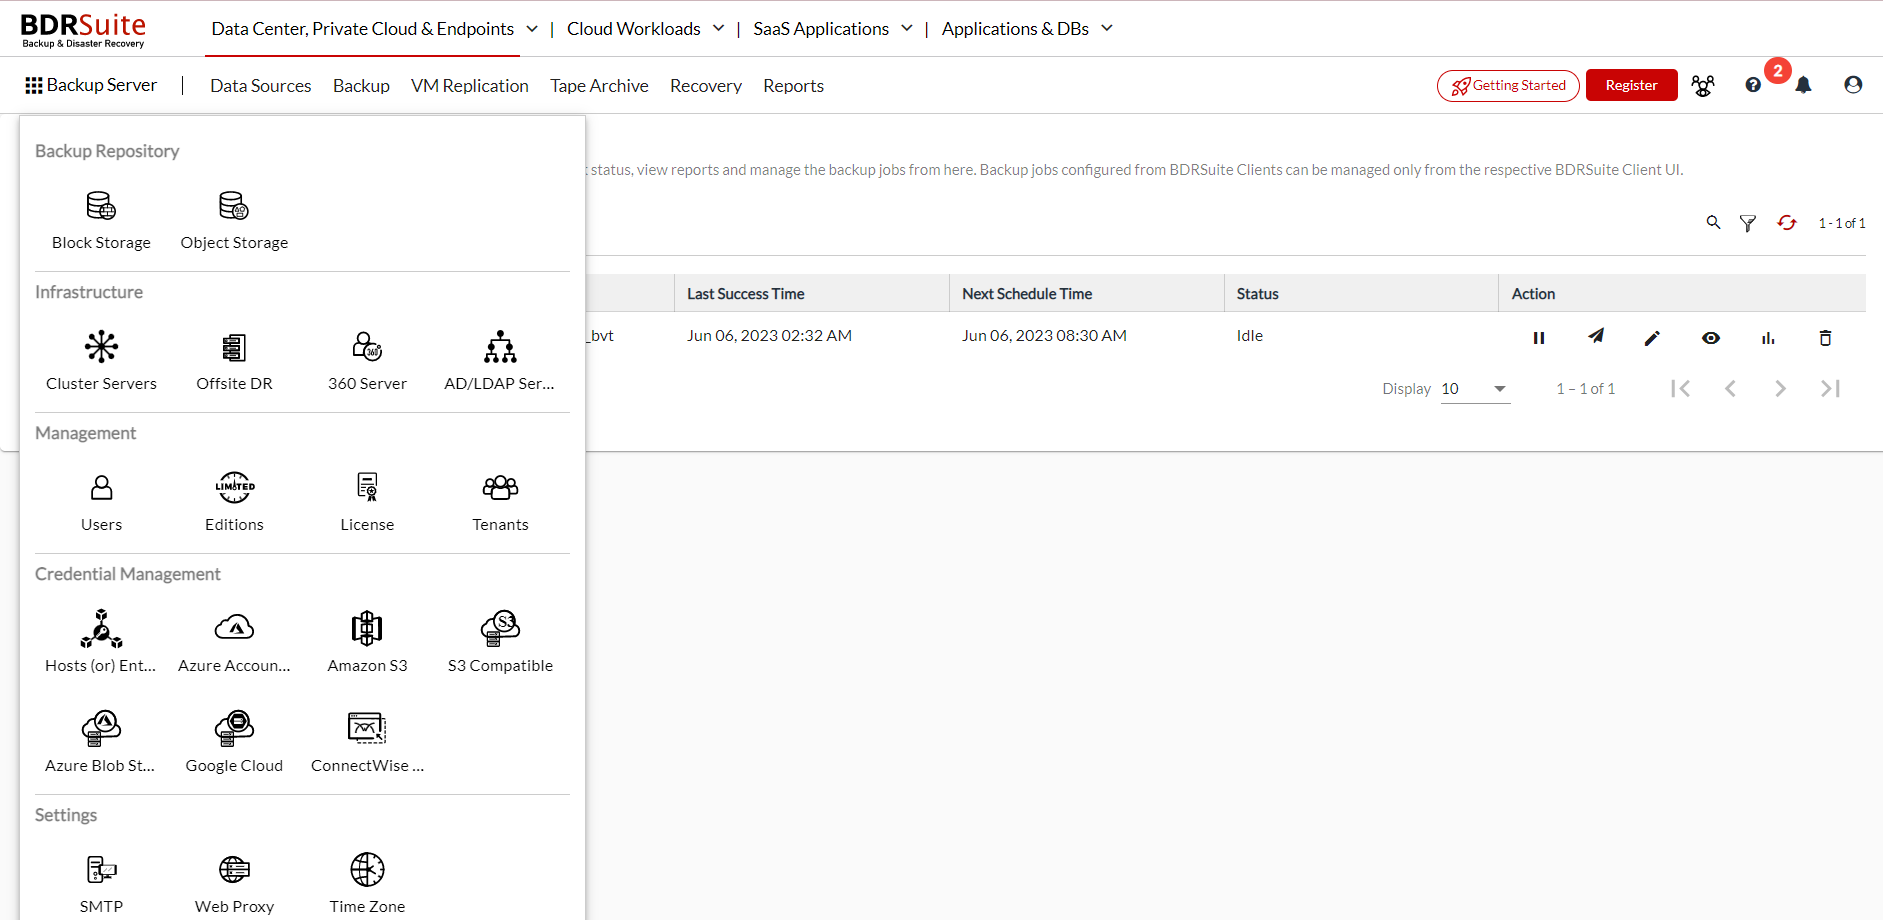
Task: Open the filter for backup jobs
Action: click(x=1748, y=223)
